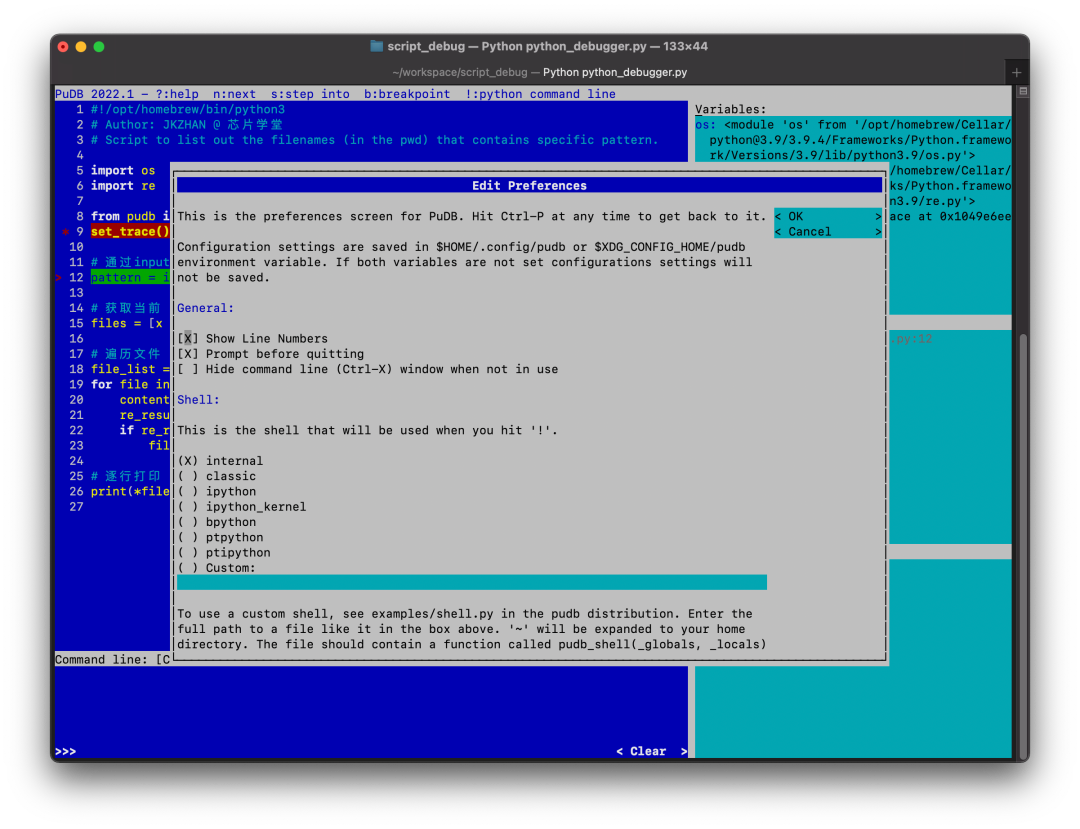Click 'pattern =' on highlighted line 12

(123, 277)
